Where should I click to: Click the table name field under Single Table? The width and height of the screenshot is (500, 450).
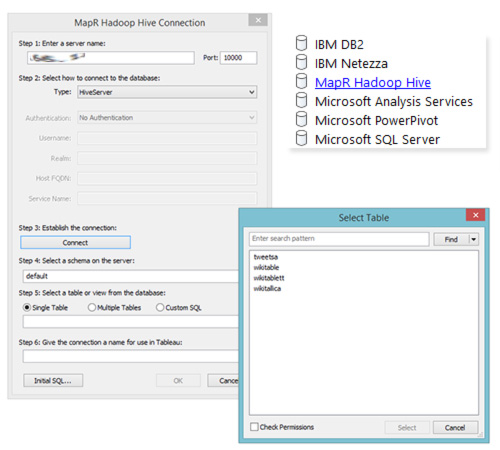(x=131, y=322)
